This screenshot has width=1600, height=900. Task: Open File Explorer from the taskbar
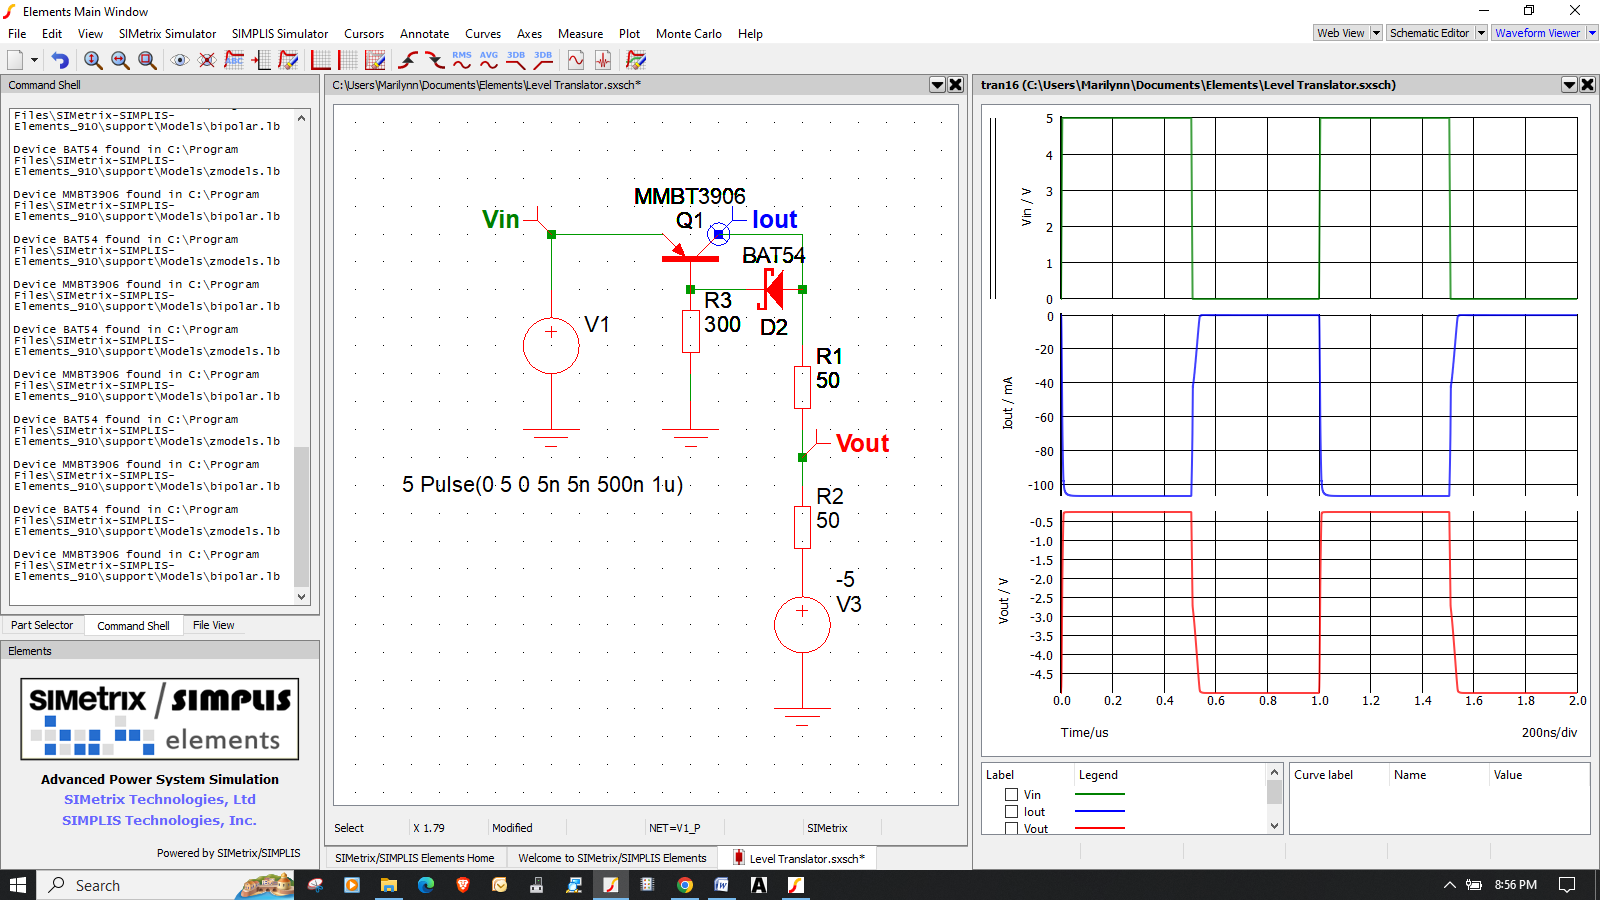[x=388, y=885]
